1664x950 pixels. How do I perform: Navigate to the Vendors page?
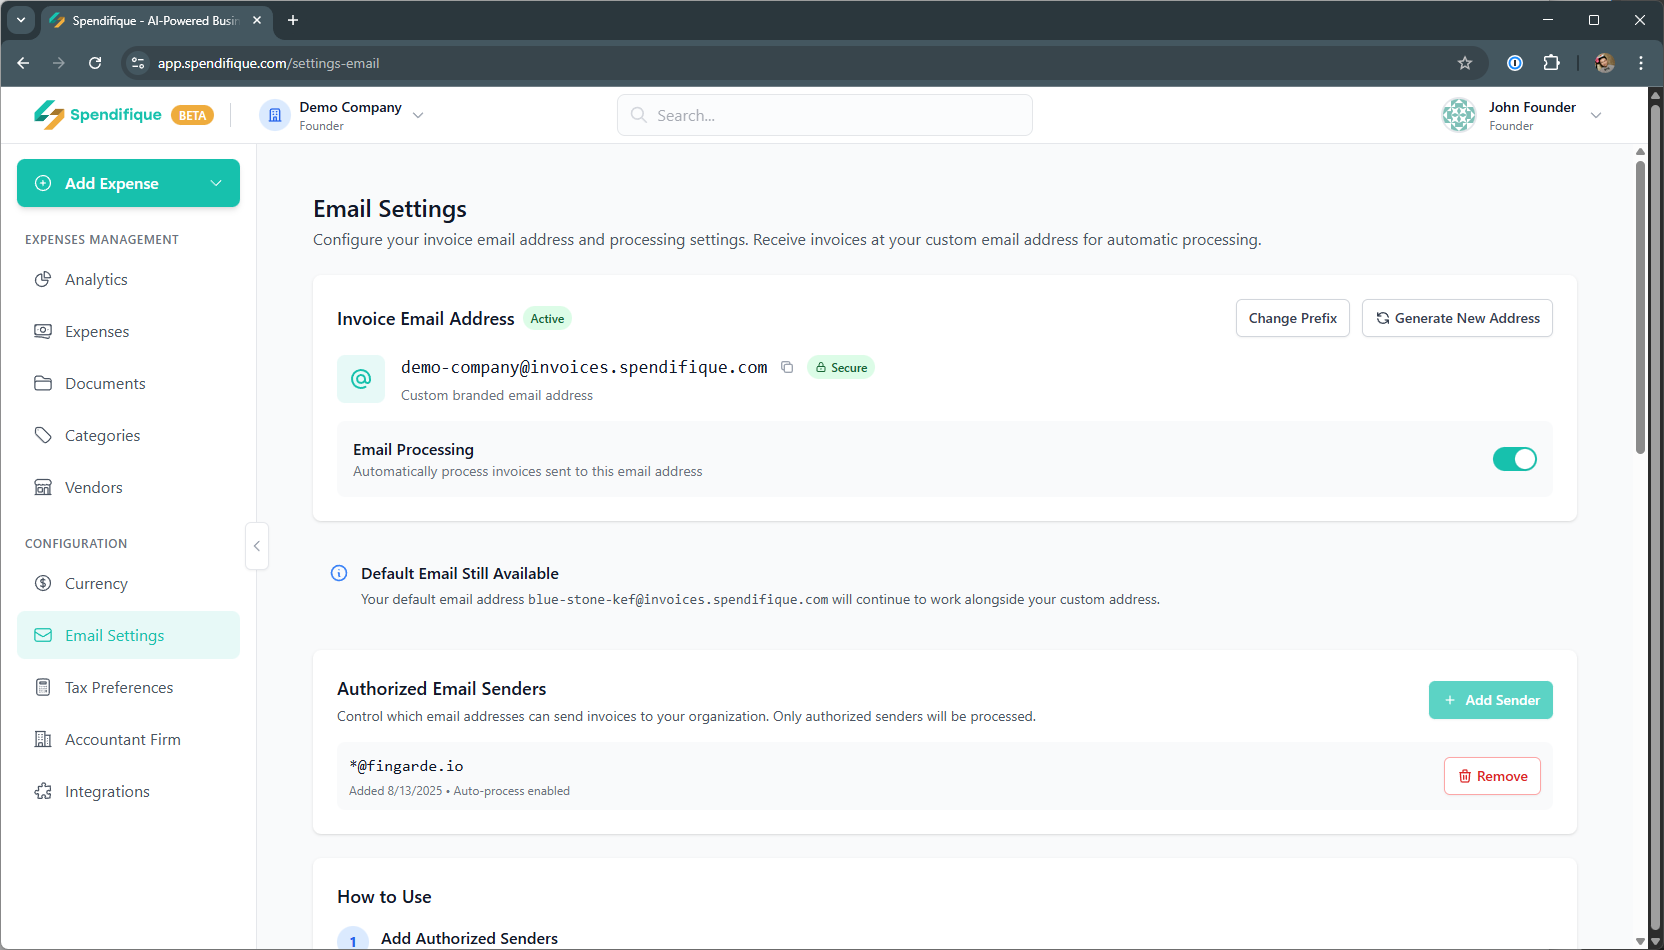click(94, 488)
